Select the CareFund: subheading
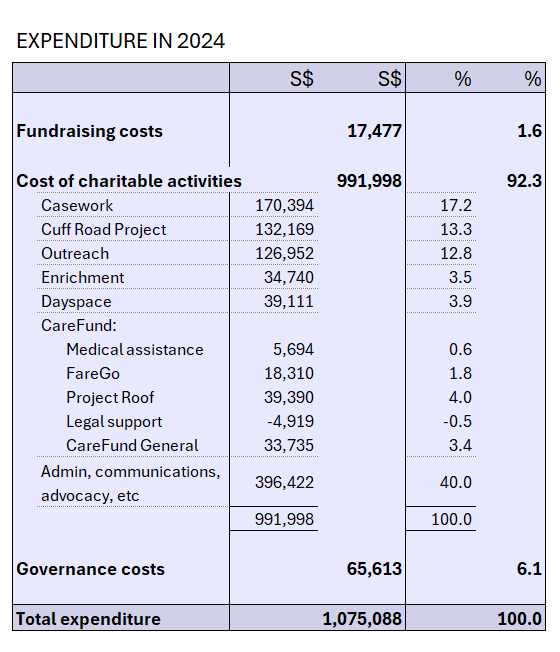The height and width of the screenshot is (652, 560). 79,326
